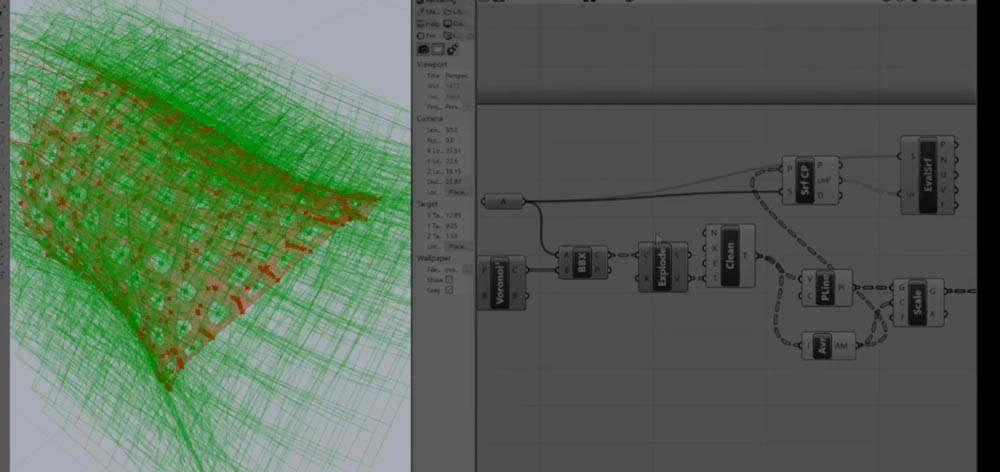Image resolution: width=1000 pixels, height=472 pixels.
Task: Click the X output of the Scale component
Action: [934, 314]
